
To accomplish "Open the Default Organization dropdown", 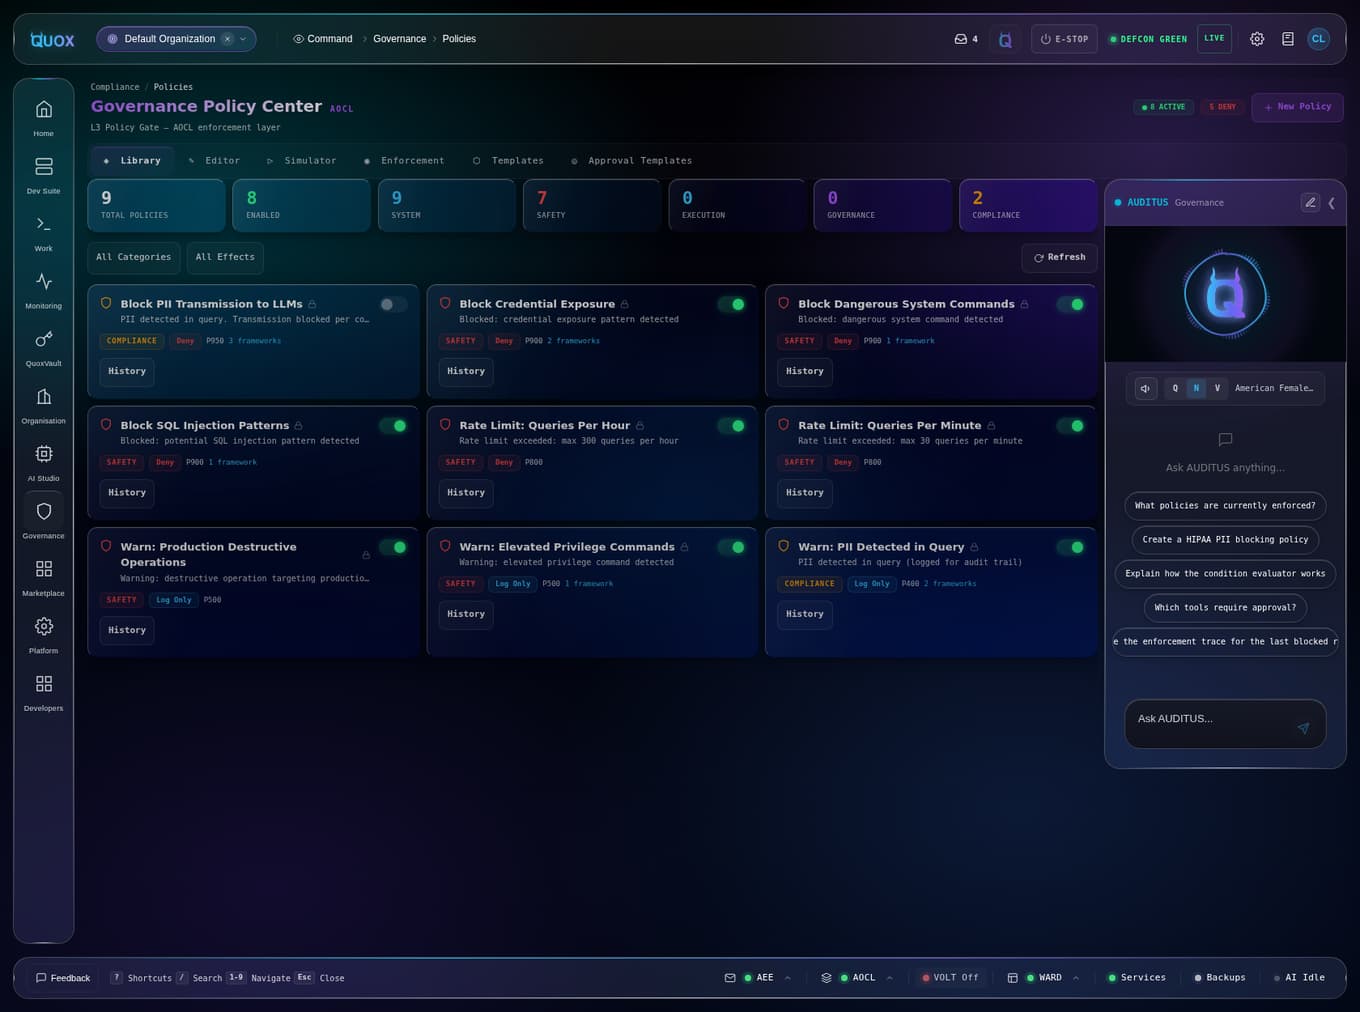I will click(x=176, y=39).
